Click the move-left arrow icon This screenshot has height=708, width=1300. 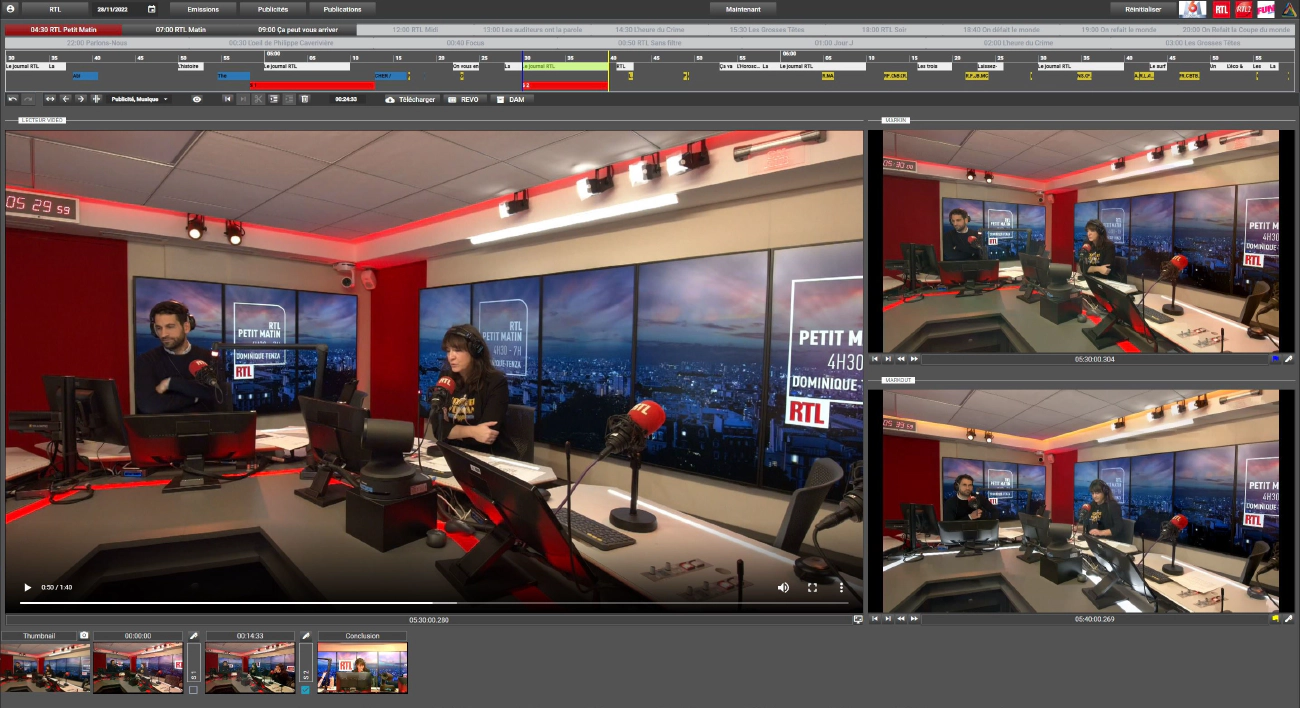coord(65,99)
